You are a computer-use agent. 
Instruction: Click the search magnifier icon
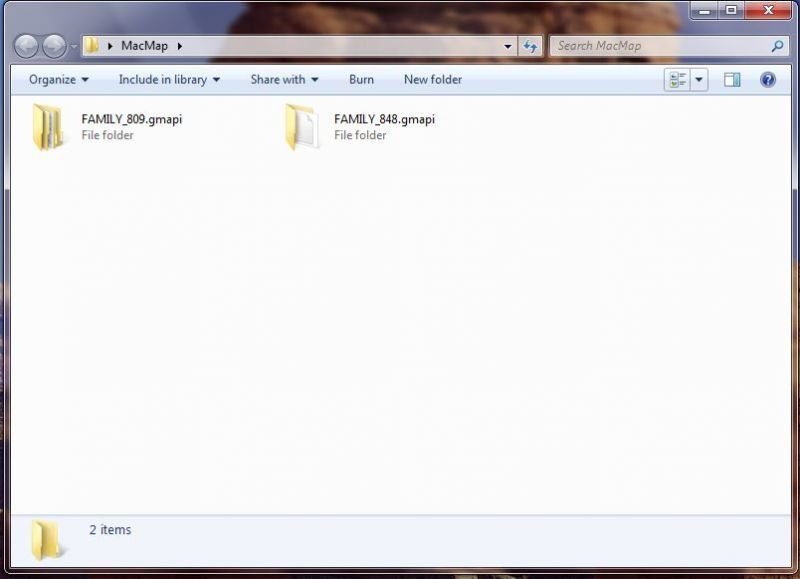(777, 46)
